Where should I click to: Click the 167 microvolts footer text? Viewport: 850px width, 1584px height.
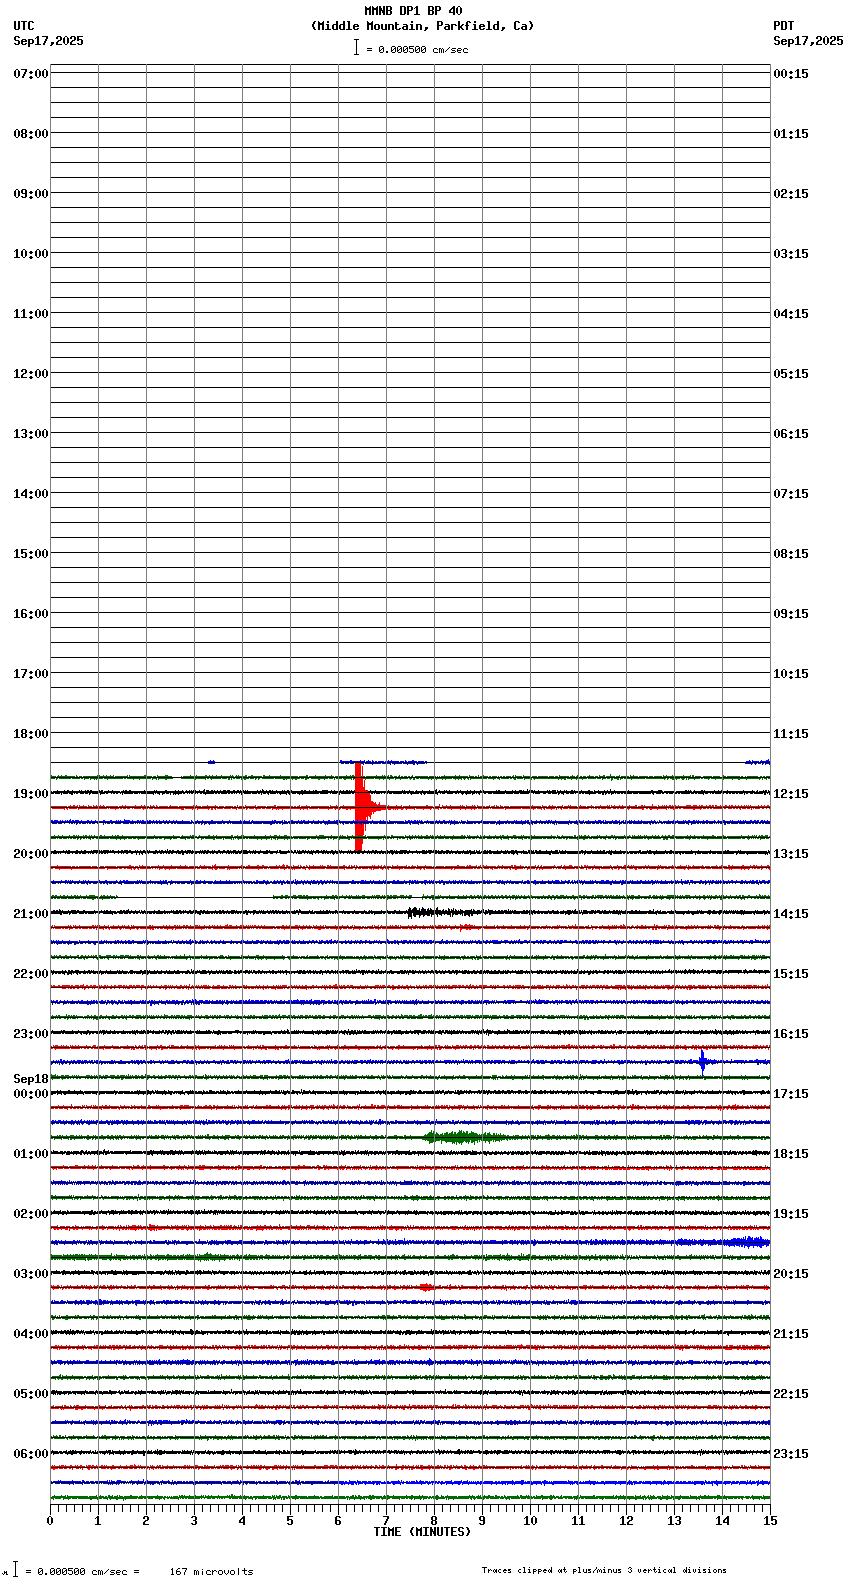point(211,1572)
